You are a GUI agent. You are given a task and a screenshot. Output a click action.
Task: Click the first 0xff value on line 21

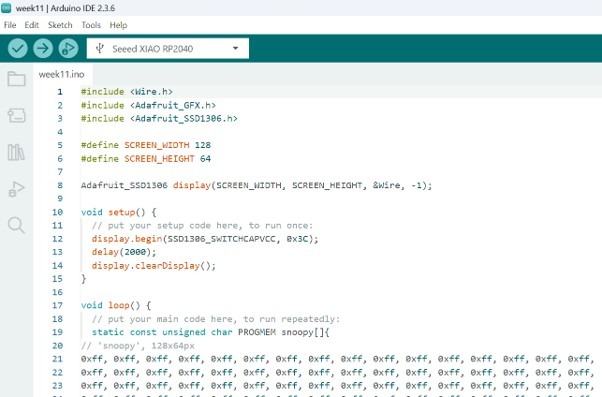coord(92,359)
